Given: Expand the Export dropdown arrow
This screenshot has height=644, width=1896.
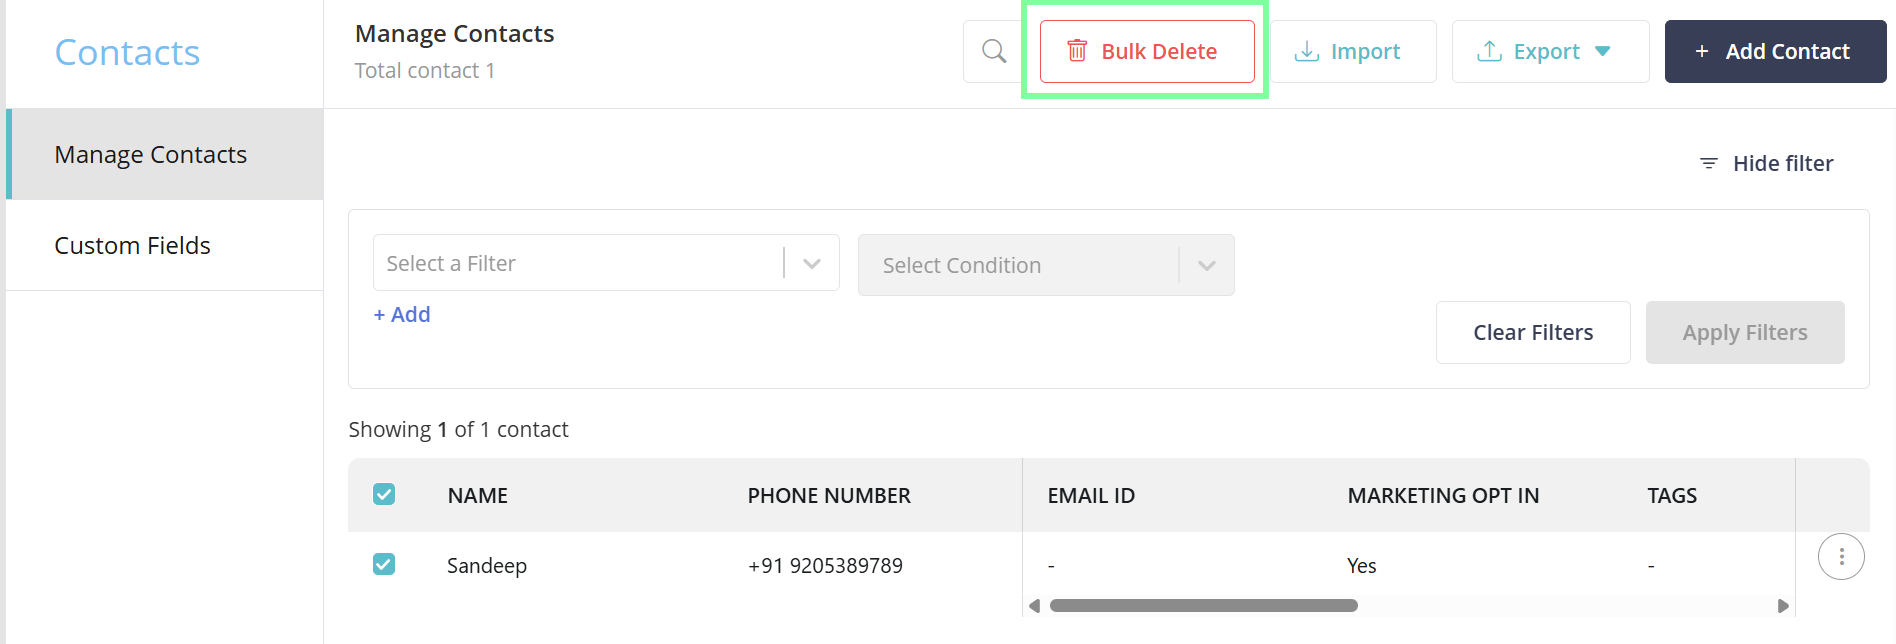Looking at the screenshot, I should click(x=1603, y=51).
